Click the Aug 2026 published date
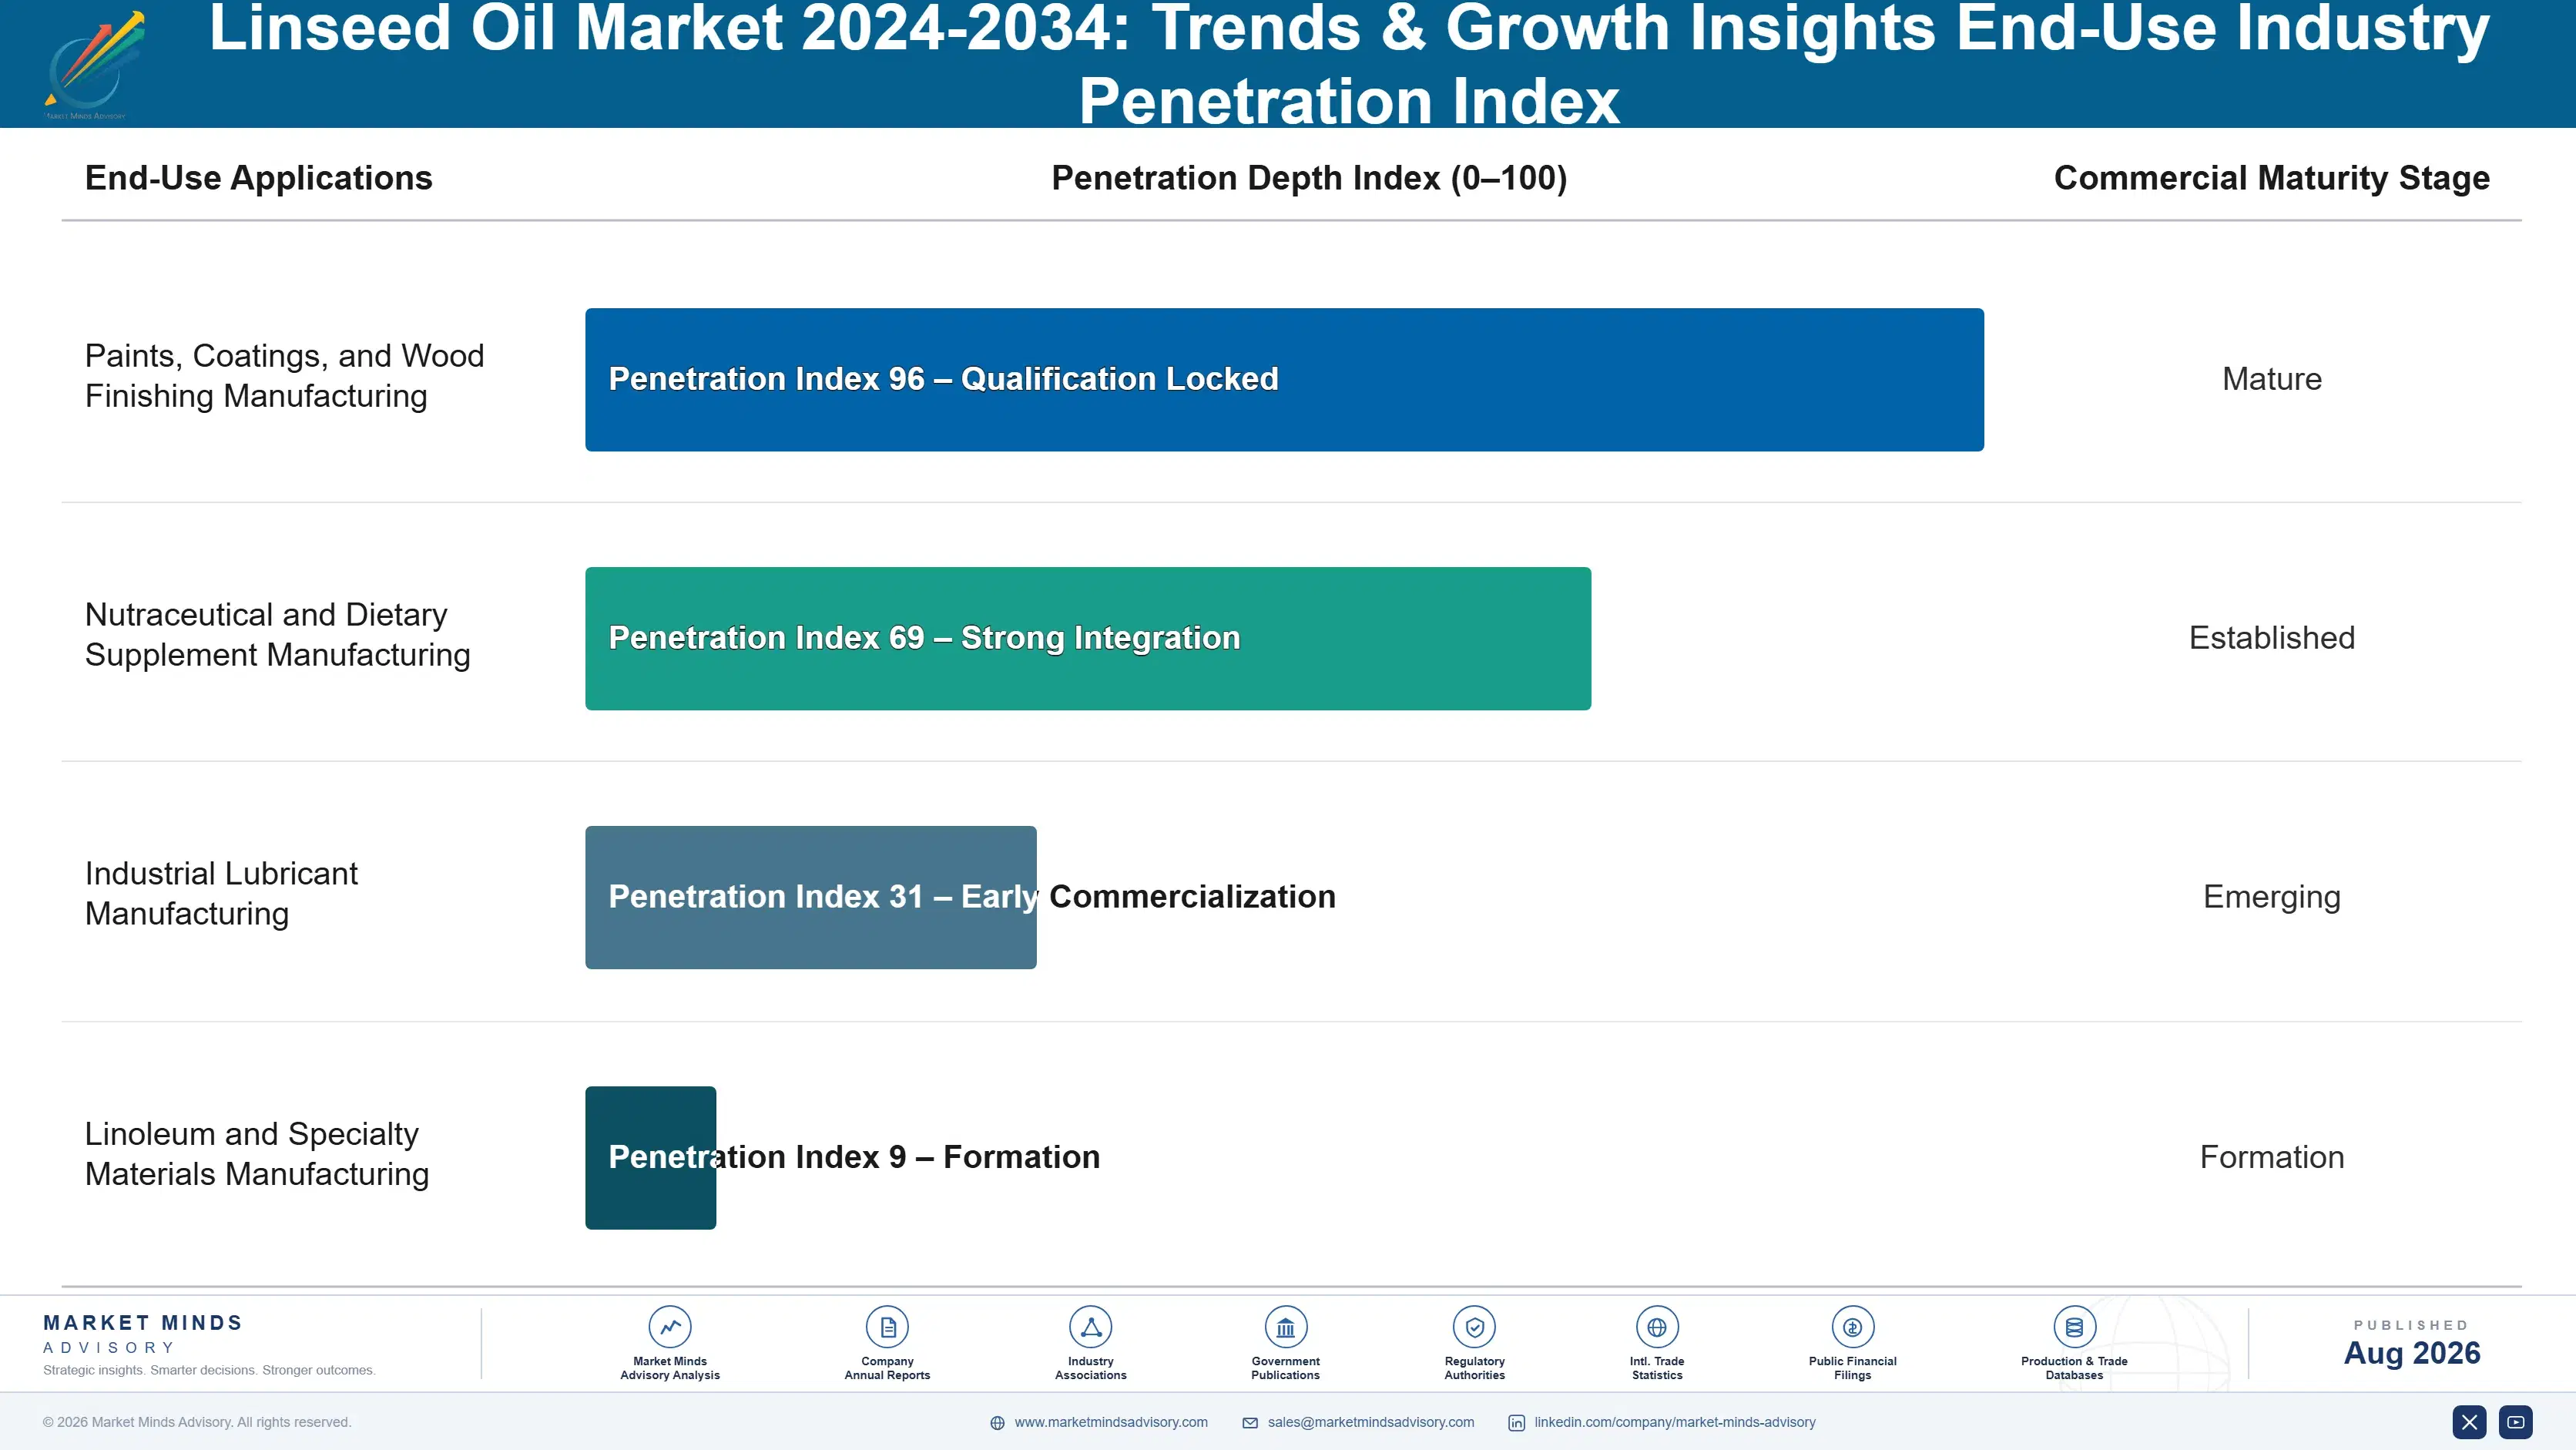The image size is (2576, 1450). click(x=2412, y=1353)
